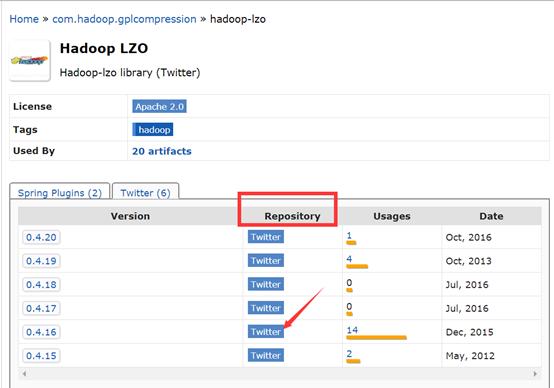The width and height of the screenshot is (554, 388).
Task: Click scrollbar right arrow under table
Action: pos(535,374)
